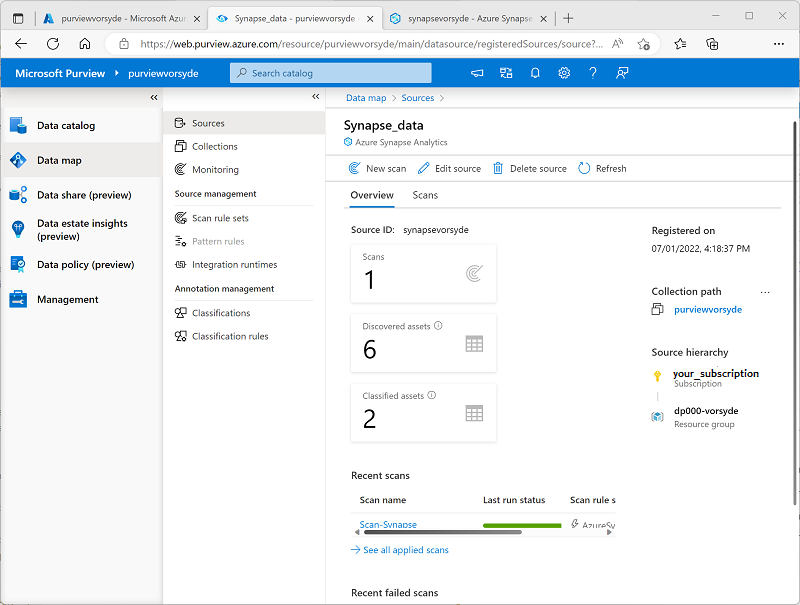Open Collection path more options ellipsis
Viewport: 800px width, 605px height.
pos(765,292)
